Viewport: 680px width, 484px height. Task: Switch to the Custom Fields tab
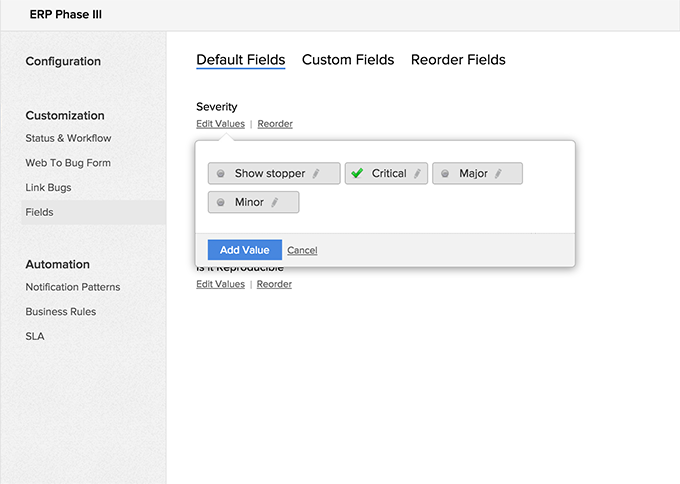coord(348,60)
